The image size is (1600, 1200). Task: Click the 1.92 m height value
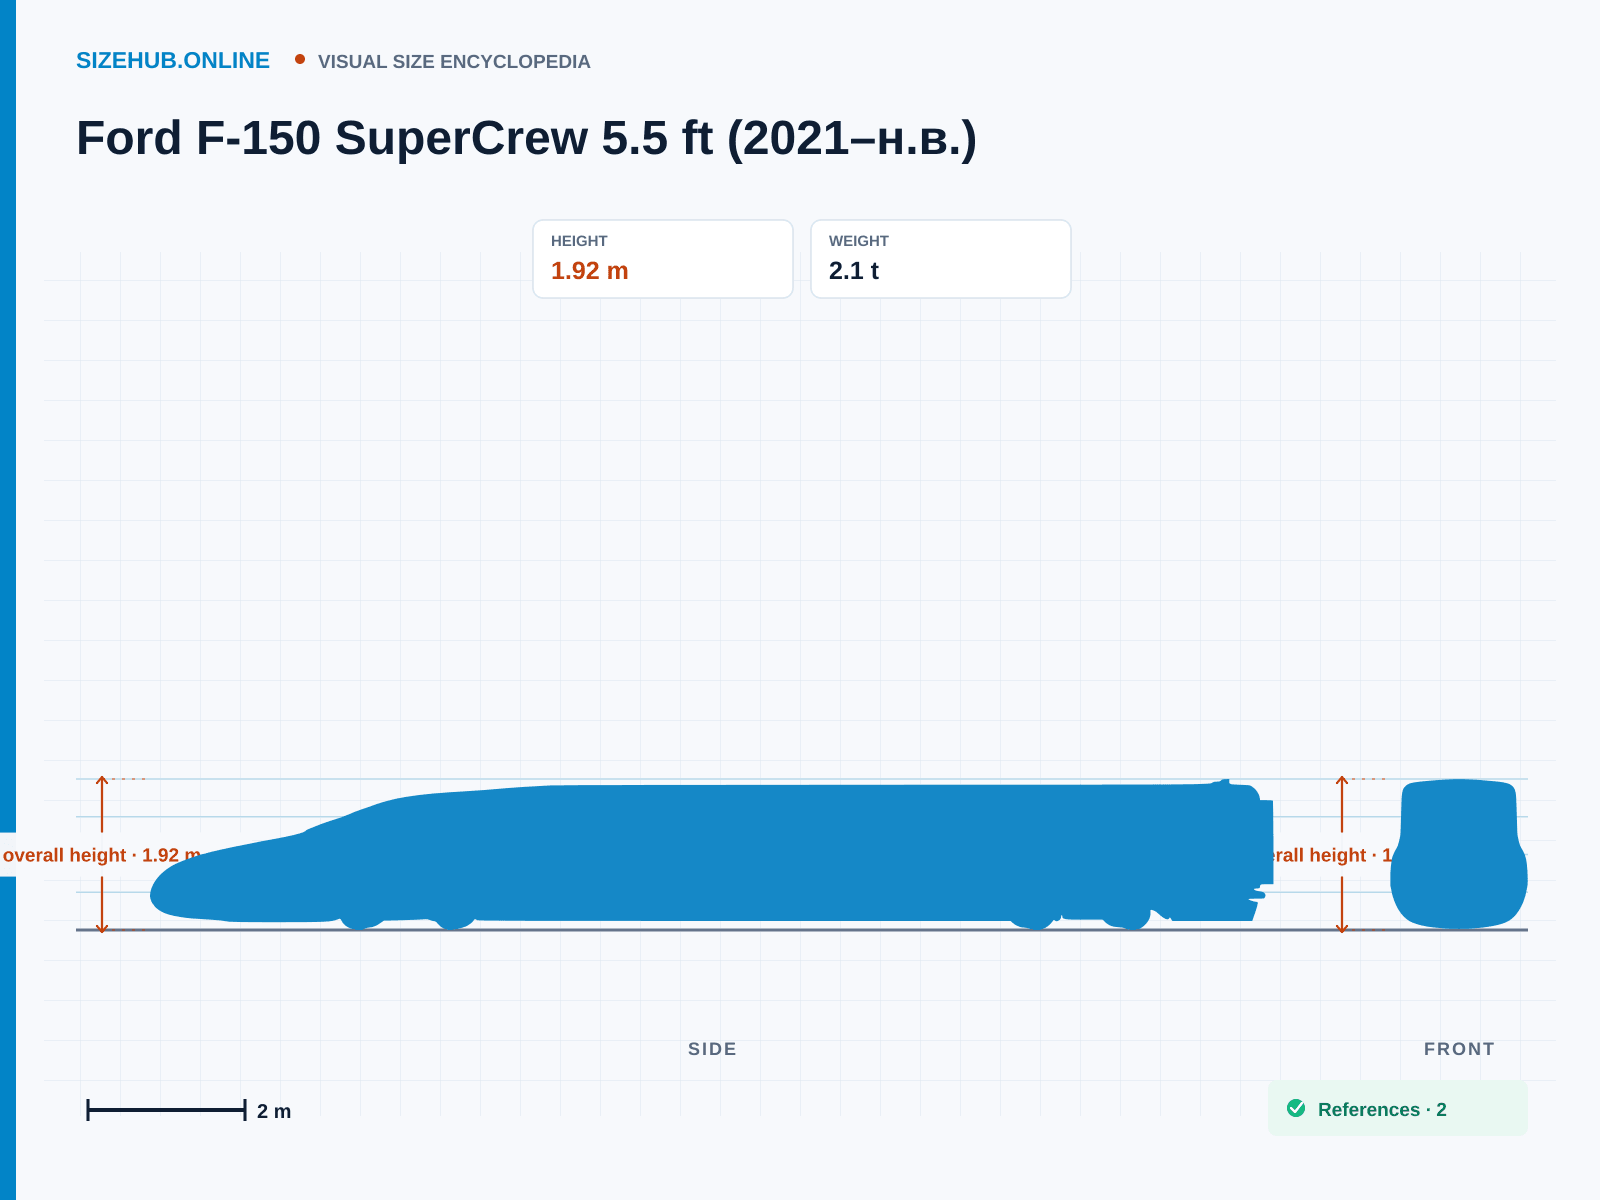590,271
